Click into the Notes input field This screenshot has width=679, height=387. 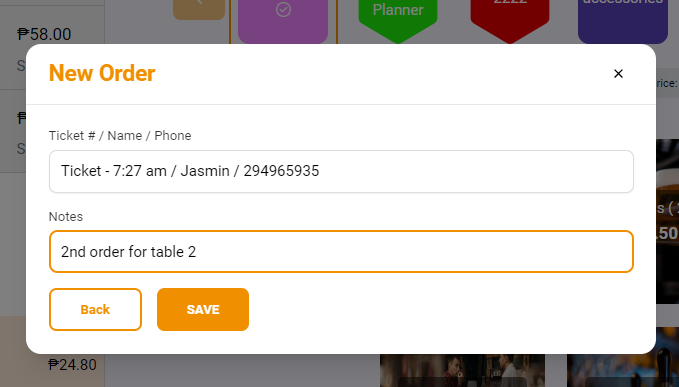pos(341,252)
